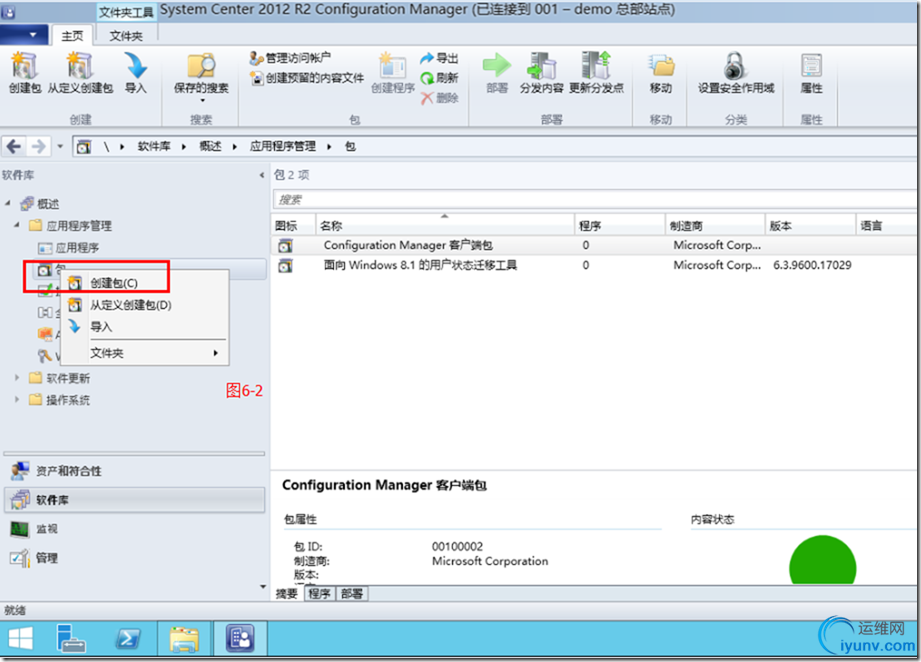Click the 分发内容 ribbon icon
Screen dimensions: 921x662
pyautogui.click(x=541, y=65)
